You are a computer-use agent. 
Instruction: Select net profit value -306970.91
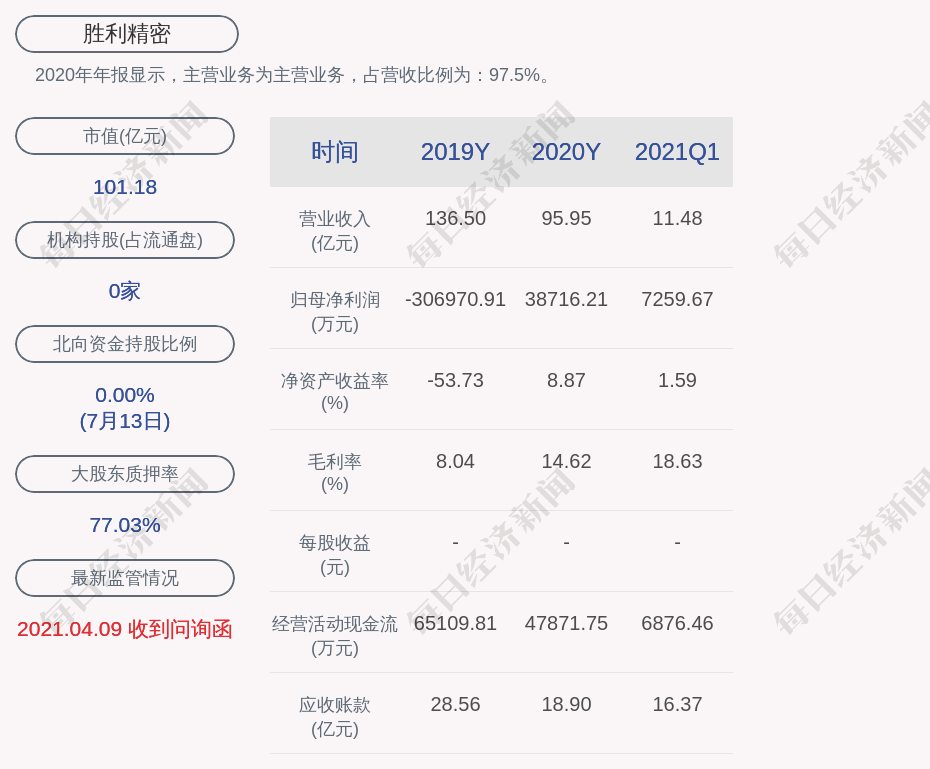[456, 299]
